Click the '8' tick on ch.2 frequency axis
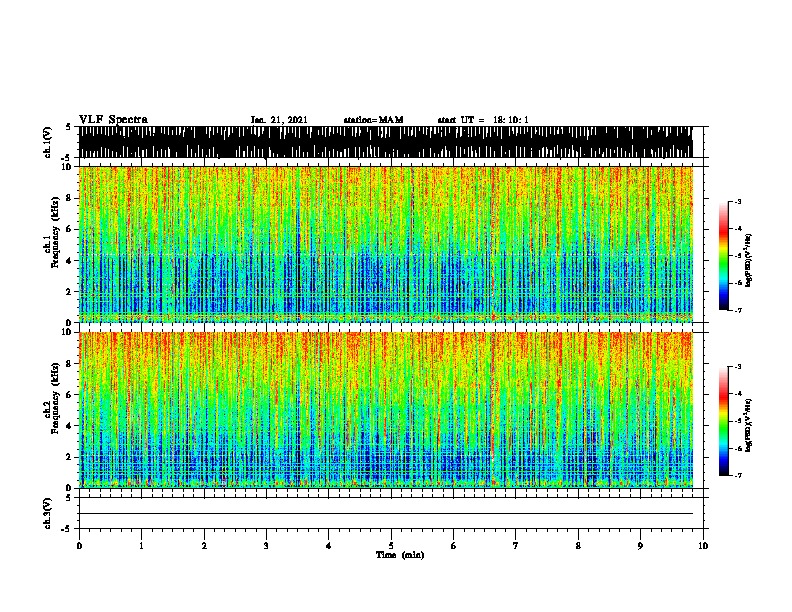This screenshot has height=612, width=792. point(70,364)
